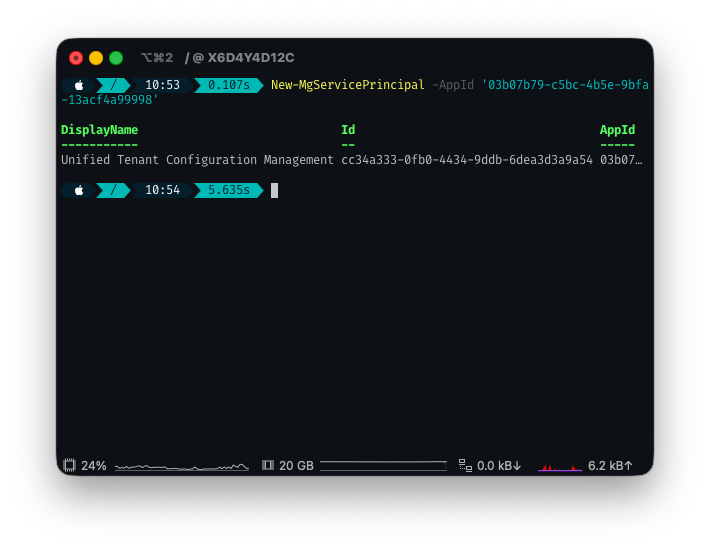This screenshot has height=550, width=710.
Task: Click the memory icon beside 20 GB
Action: (x=267, y=465)
